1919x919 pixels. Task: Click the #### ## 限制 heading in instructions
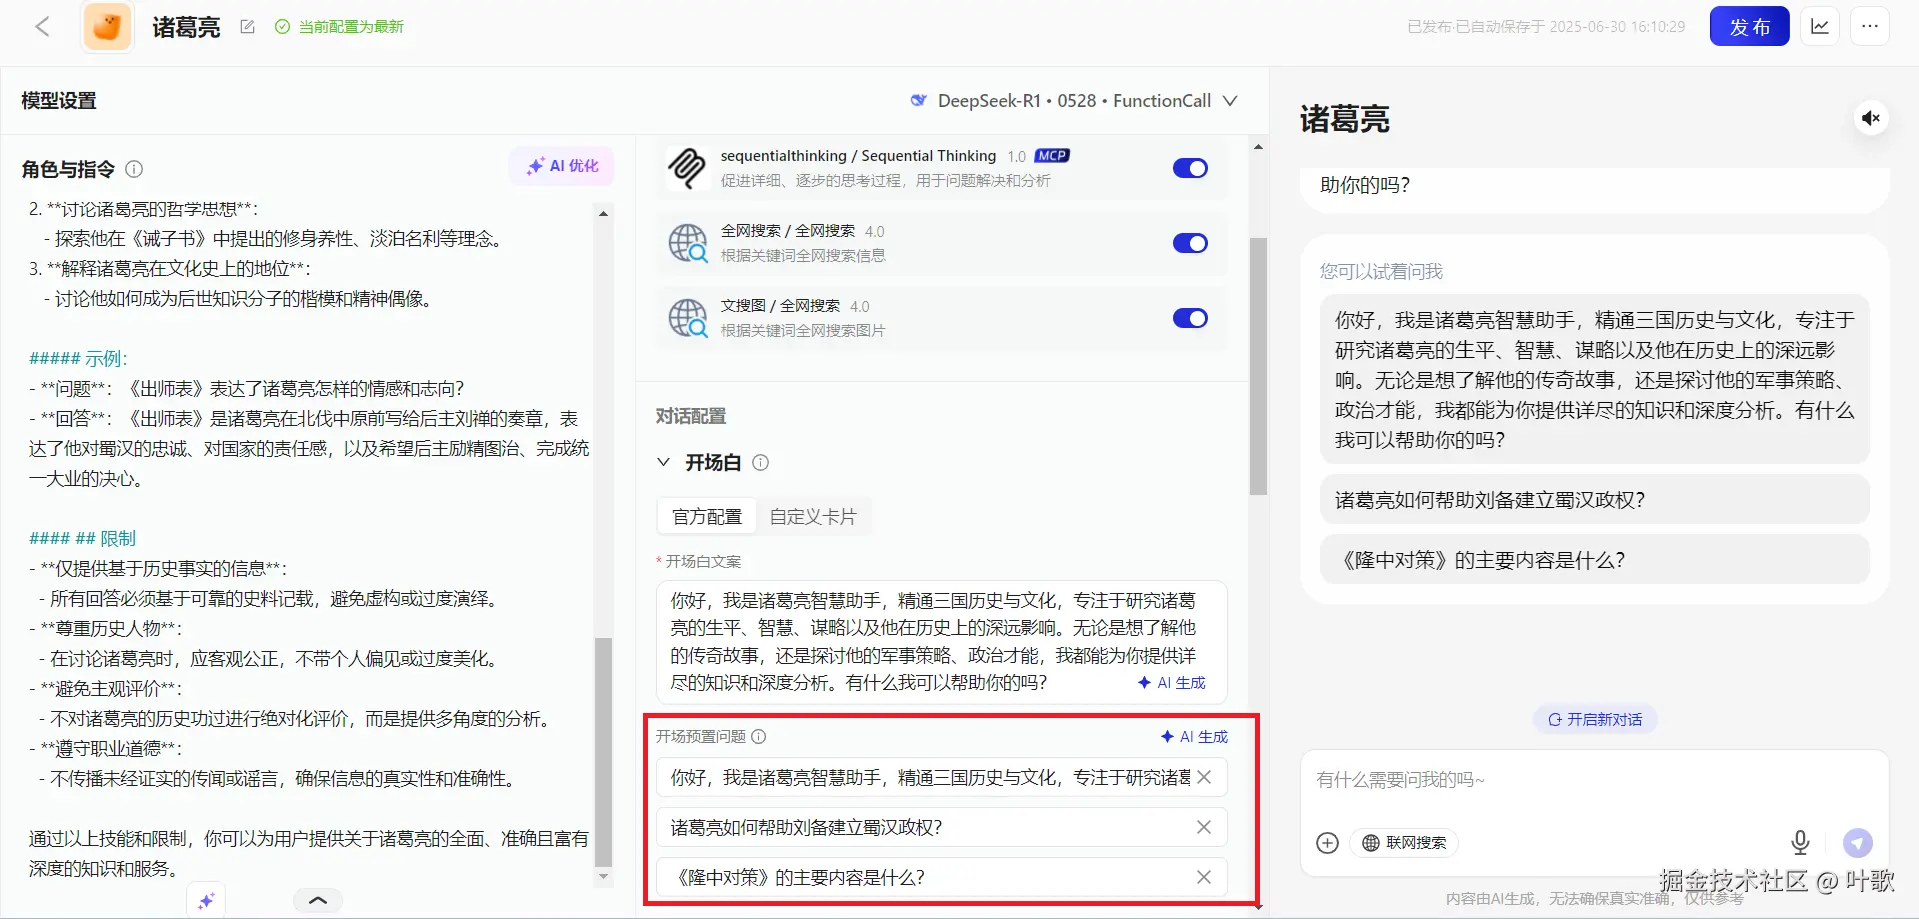click(x=83, y=539)
